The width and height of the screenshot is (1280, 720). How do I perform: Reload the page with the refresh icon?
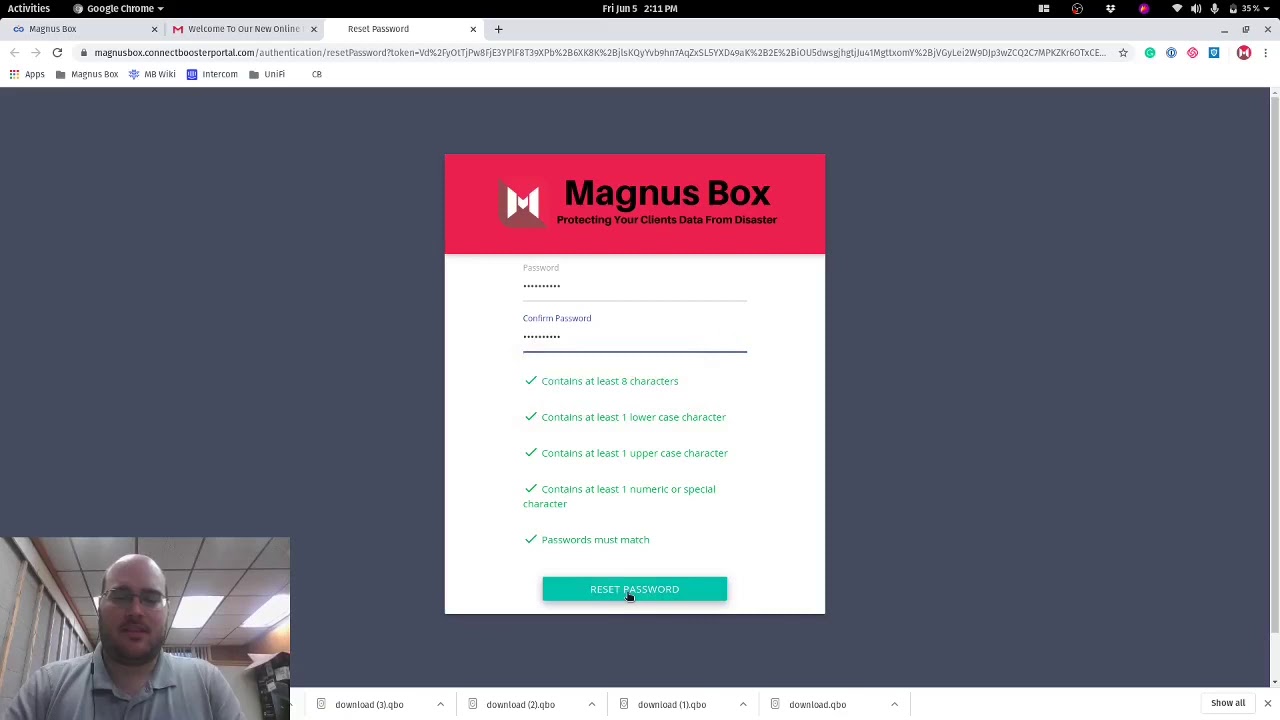click(57, 52)
